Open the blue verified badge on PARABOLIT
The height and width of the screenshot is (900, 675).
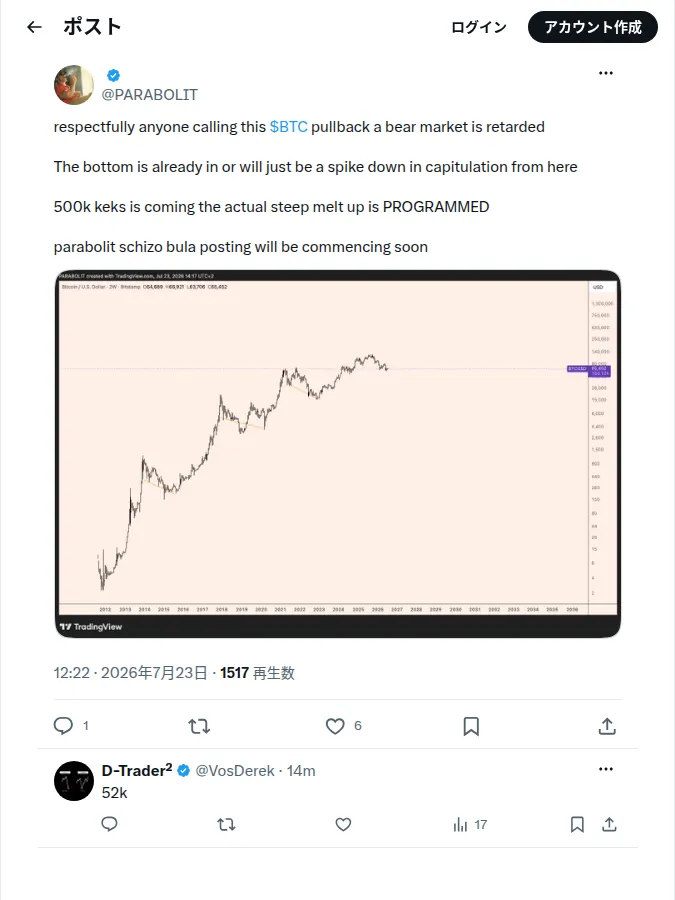pos(114,75)
